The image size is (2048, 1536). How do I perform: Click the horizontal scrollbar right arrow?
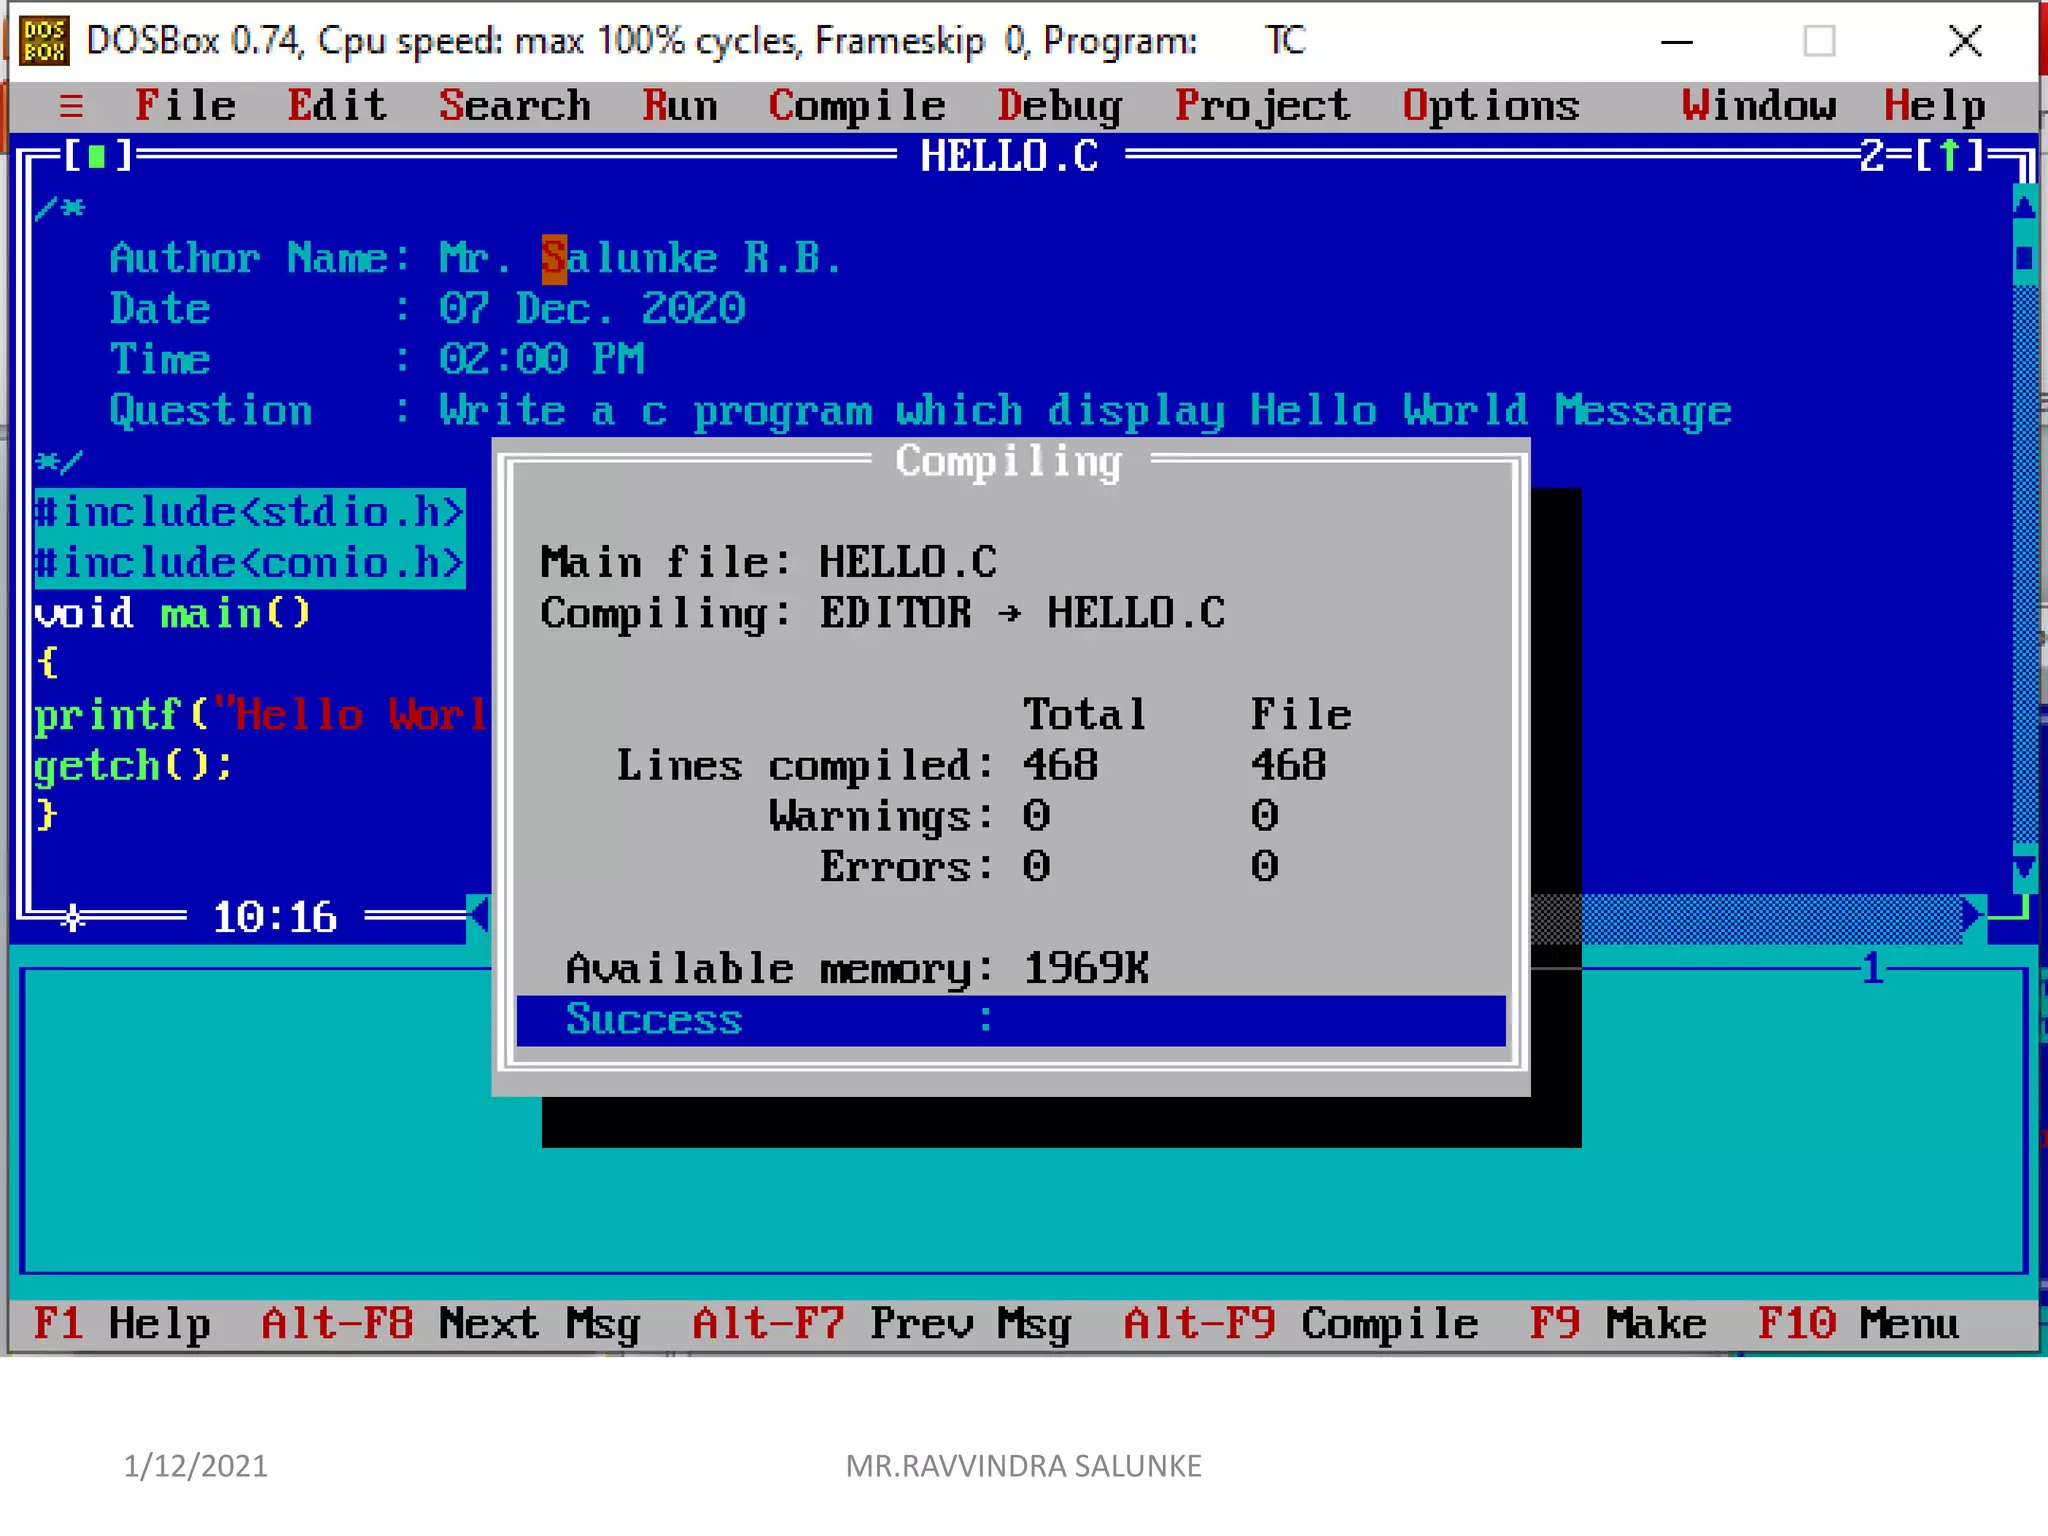1972,915
